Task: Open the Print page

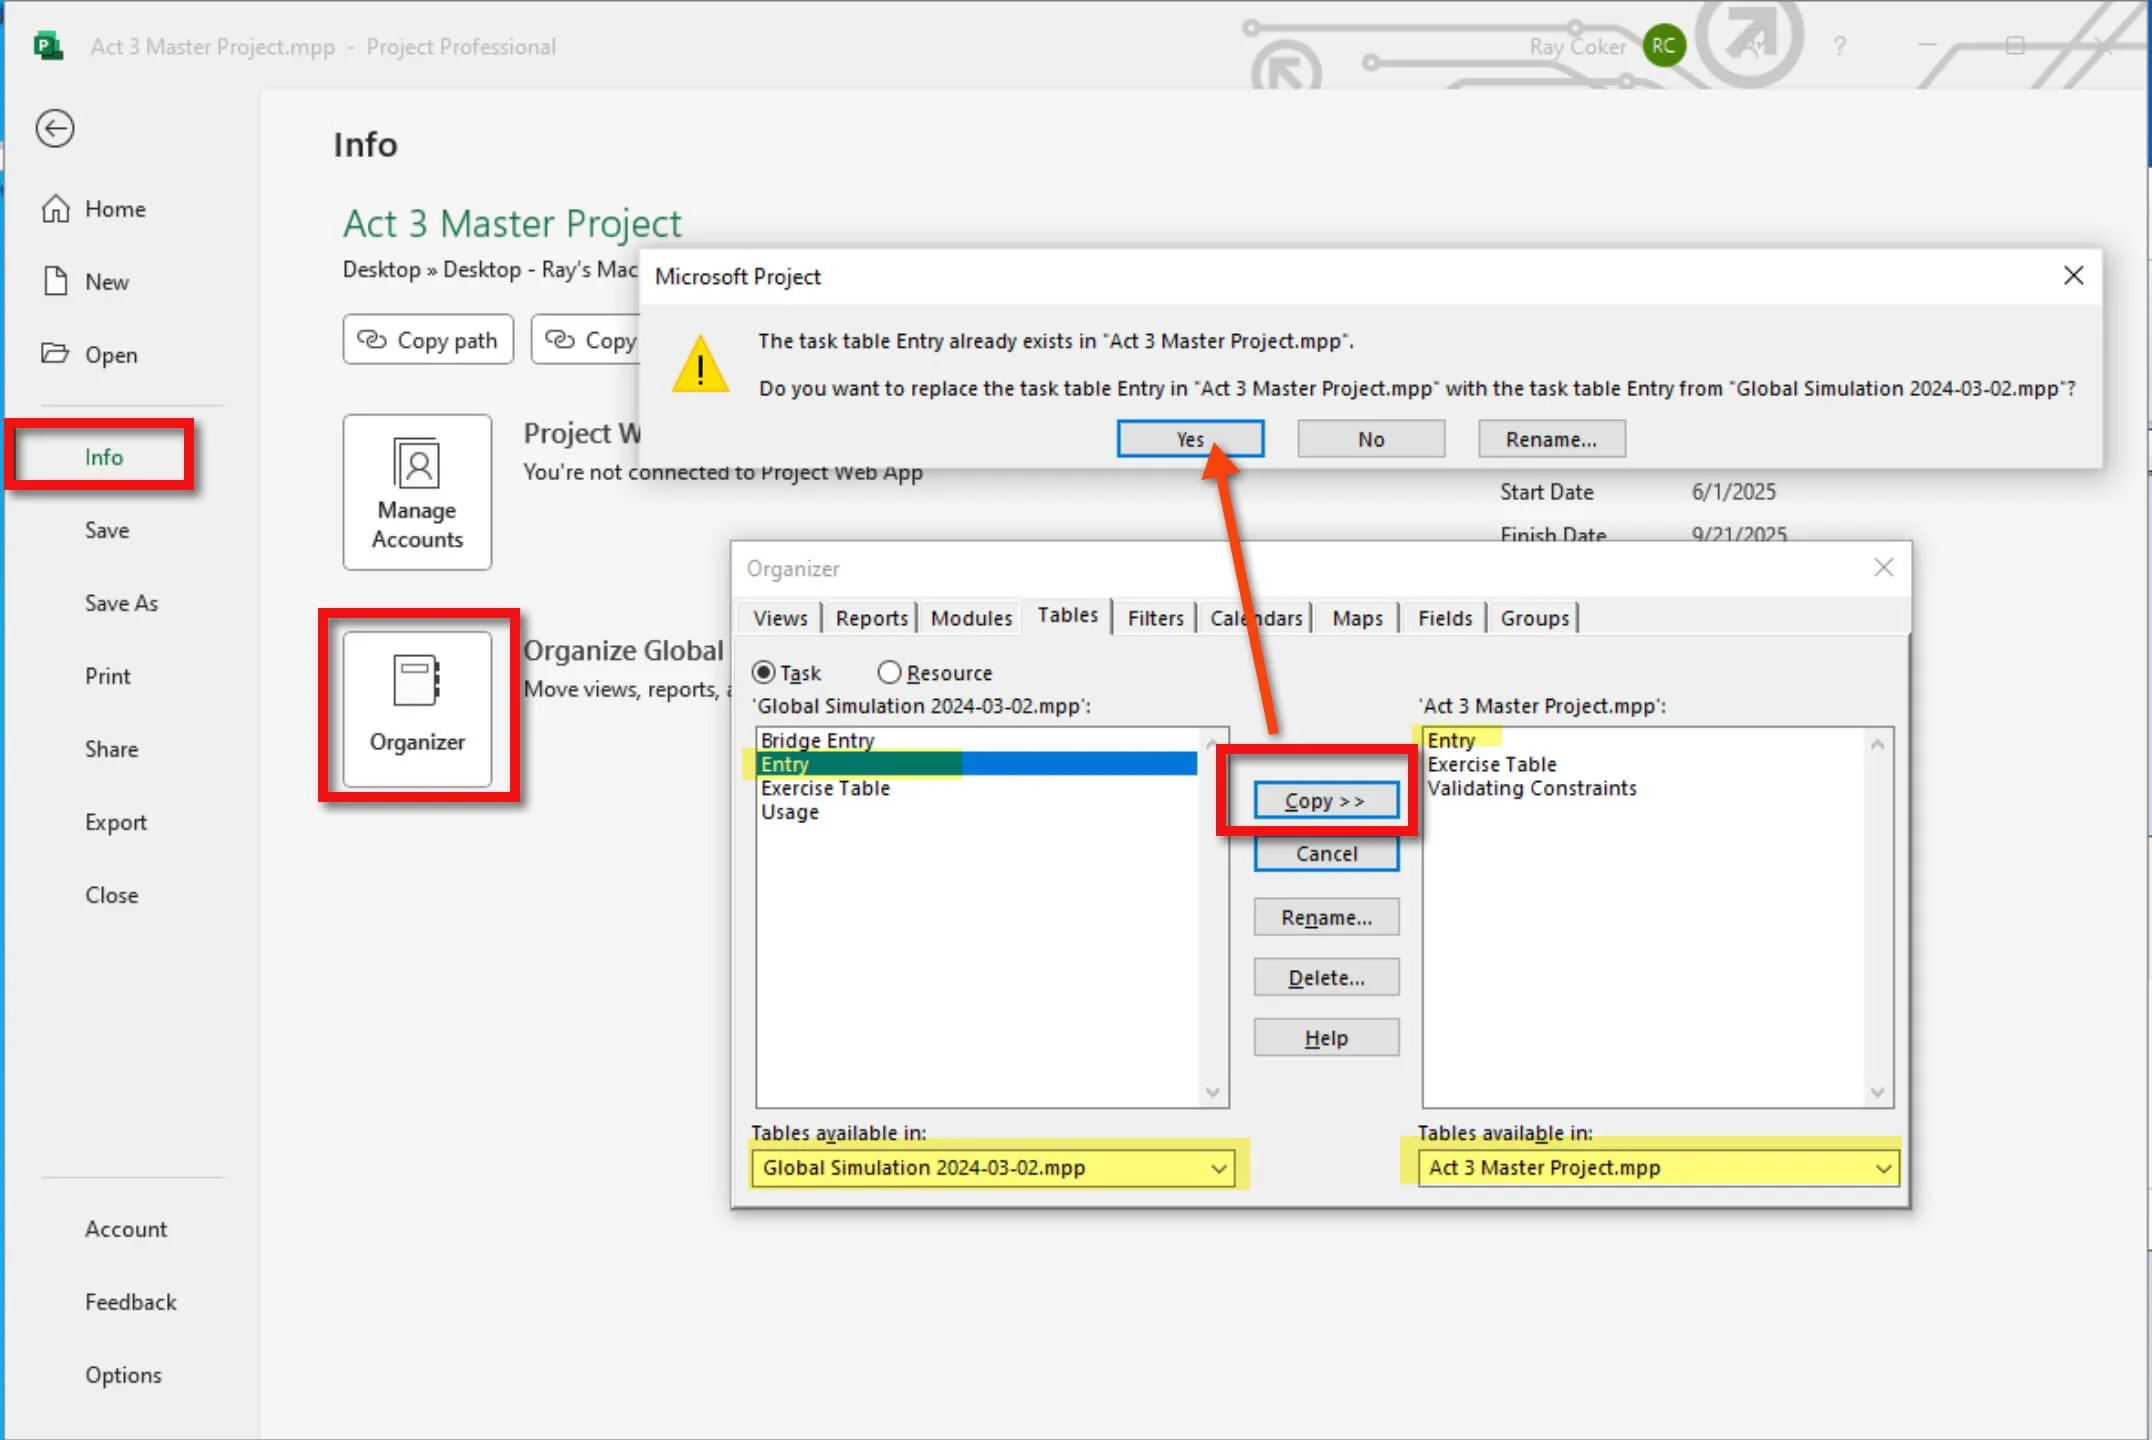Action: (108, 676)
